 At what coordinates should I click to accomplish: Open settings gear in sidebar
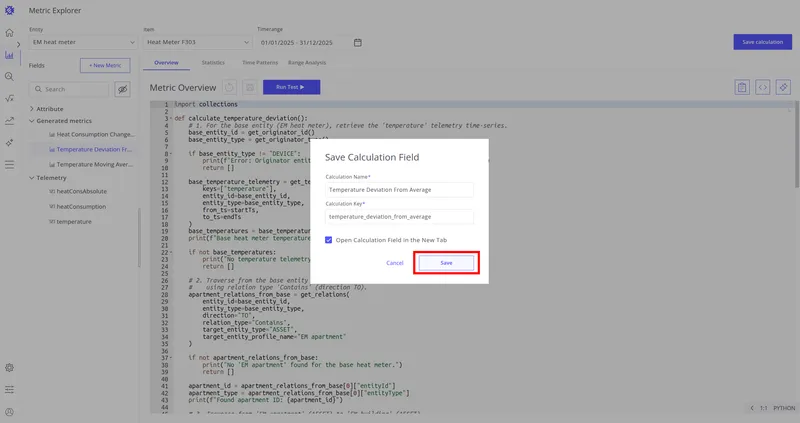(x=9, y=367)
